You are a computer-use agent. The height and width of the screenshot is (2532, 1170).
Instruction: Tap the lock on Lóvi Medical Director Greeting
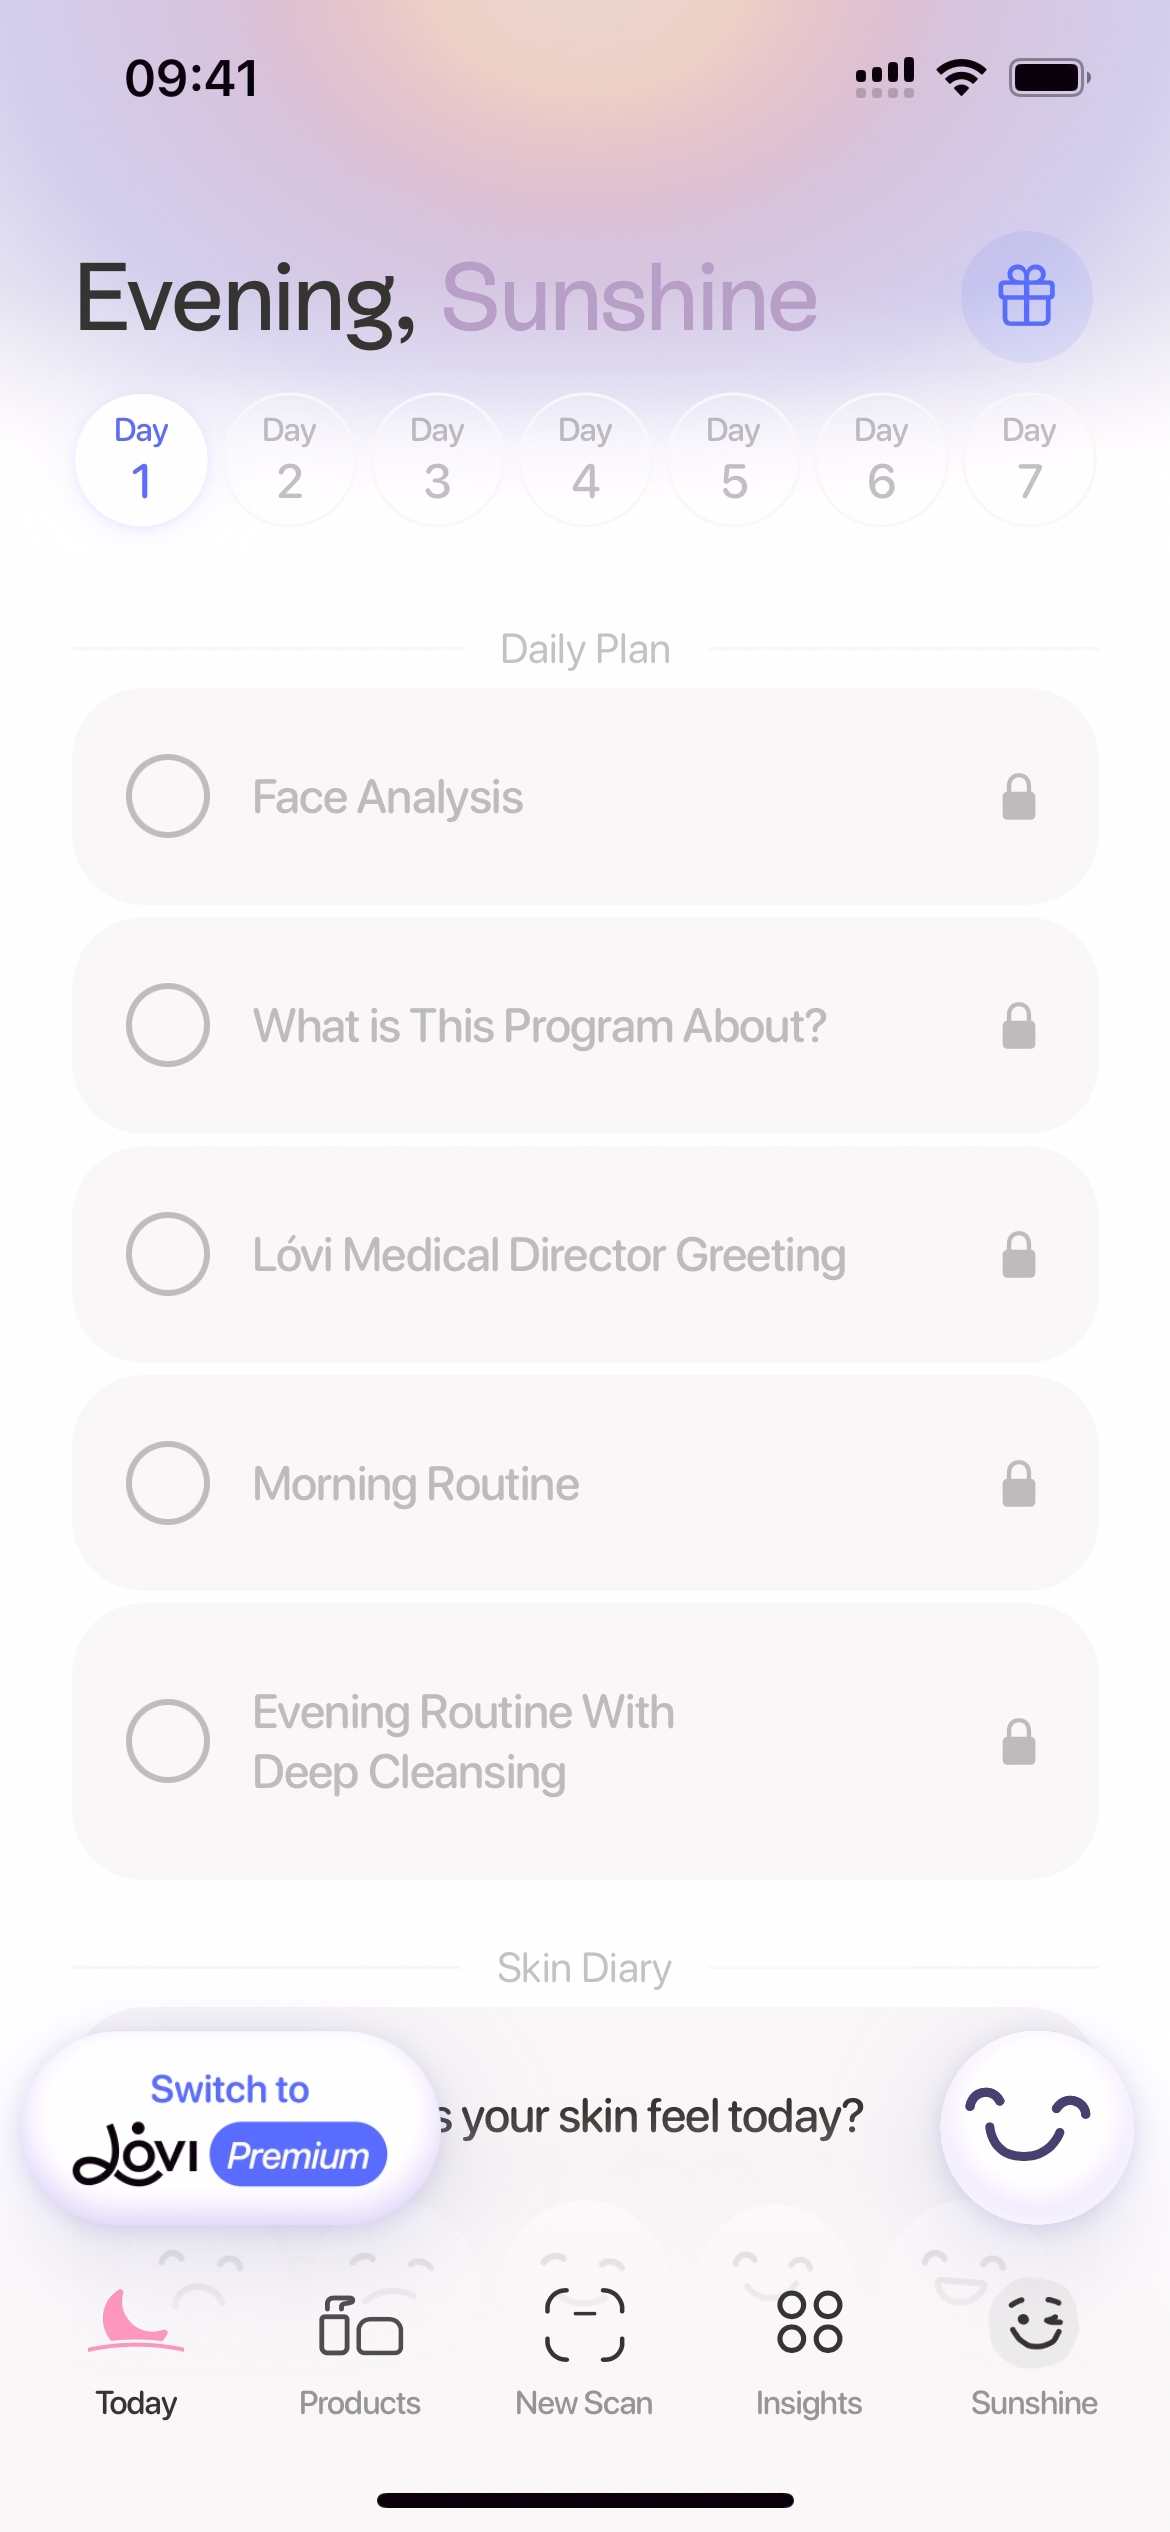(1018, 1255)
